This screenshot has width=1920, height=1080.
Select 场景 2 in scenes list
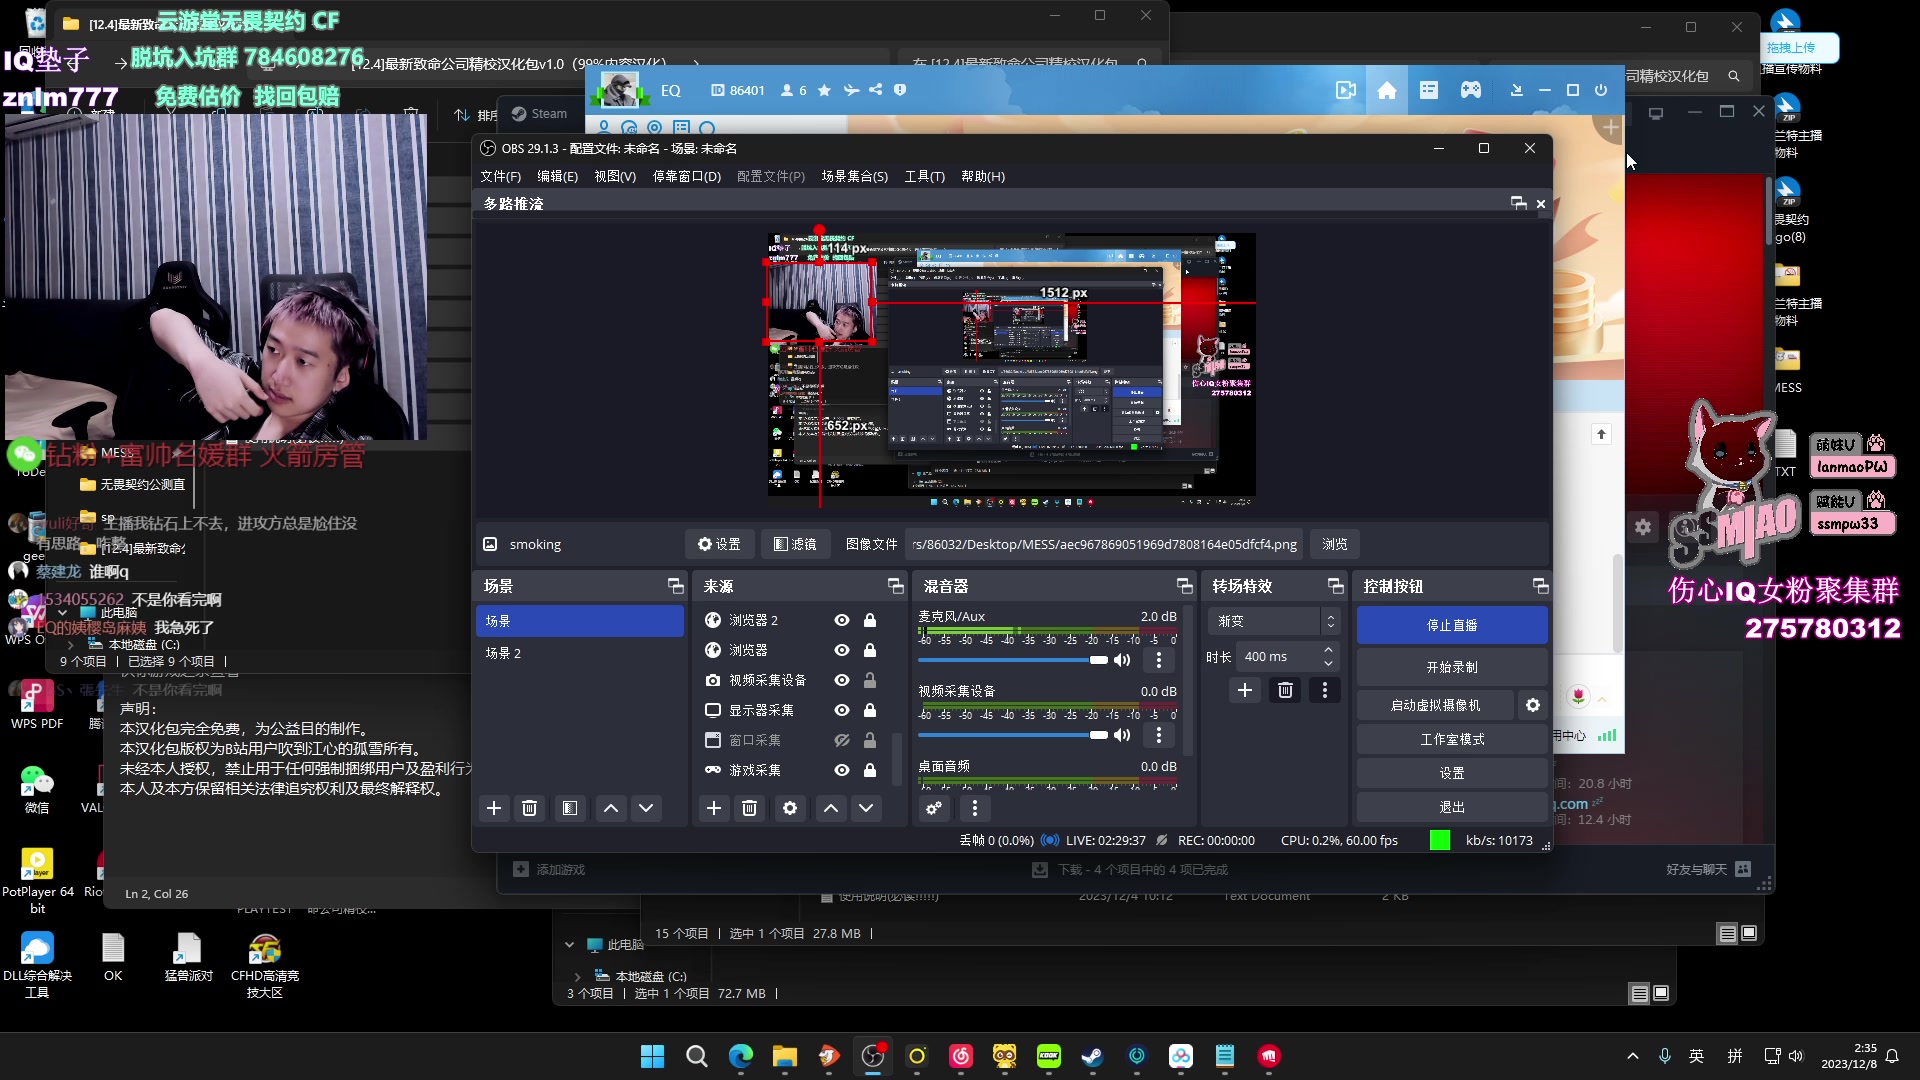click(580, 653)
